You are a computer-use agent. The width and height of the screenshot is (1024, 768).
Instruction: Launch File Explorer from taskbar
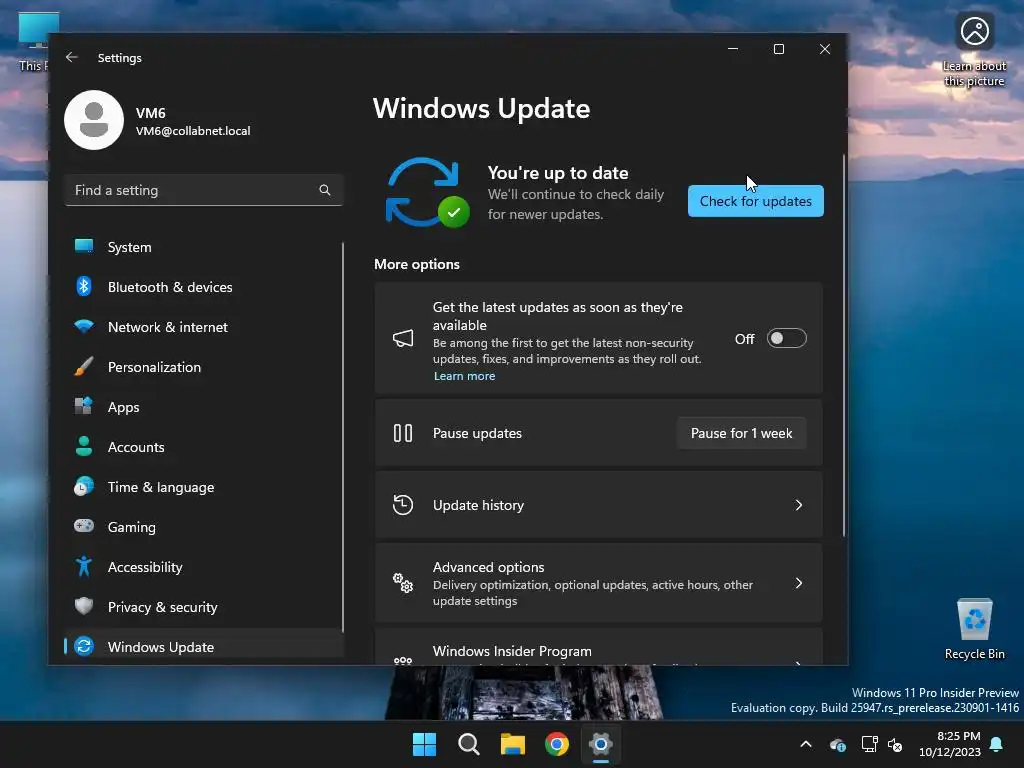pyautogui.click(x=513, y=744)
